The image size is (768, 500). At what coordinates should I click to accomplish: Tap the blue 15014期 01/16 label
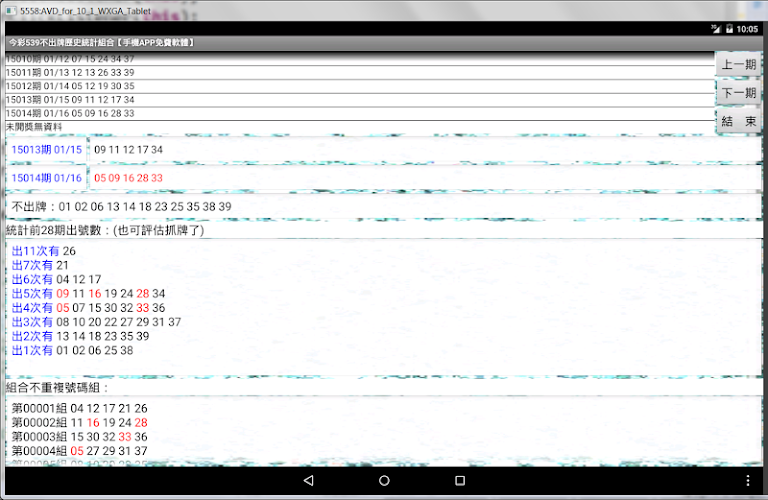pyautogui.click(x=47, y=178)
